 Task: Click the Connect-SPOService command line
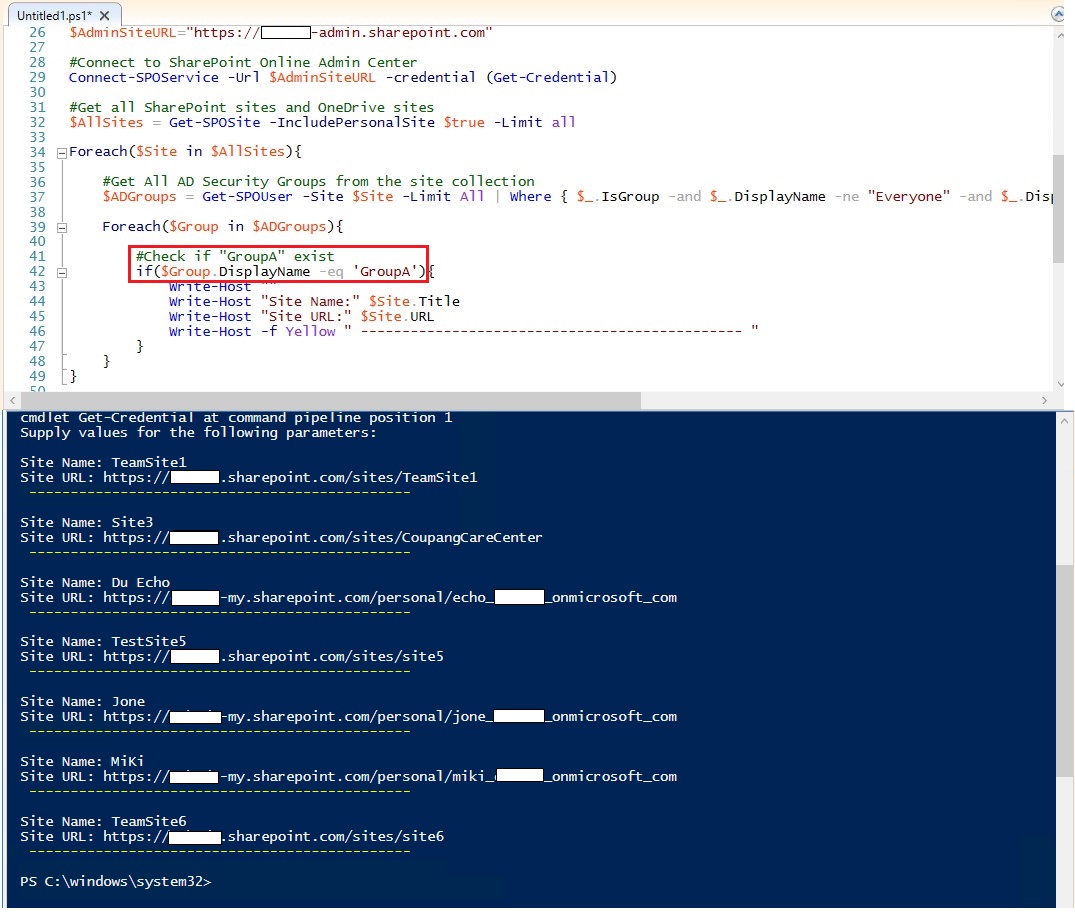[x=343, y=77]
